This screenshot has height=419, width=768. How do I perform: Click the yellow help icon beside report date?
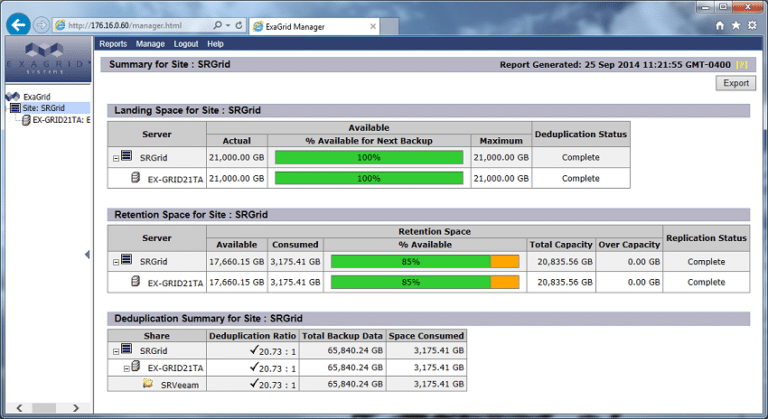[x=742, y=65]
